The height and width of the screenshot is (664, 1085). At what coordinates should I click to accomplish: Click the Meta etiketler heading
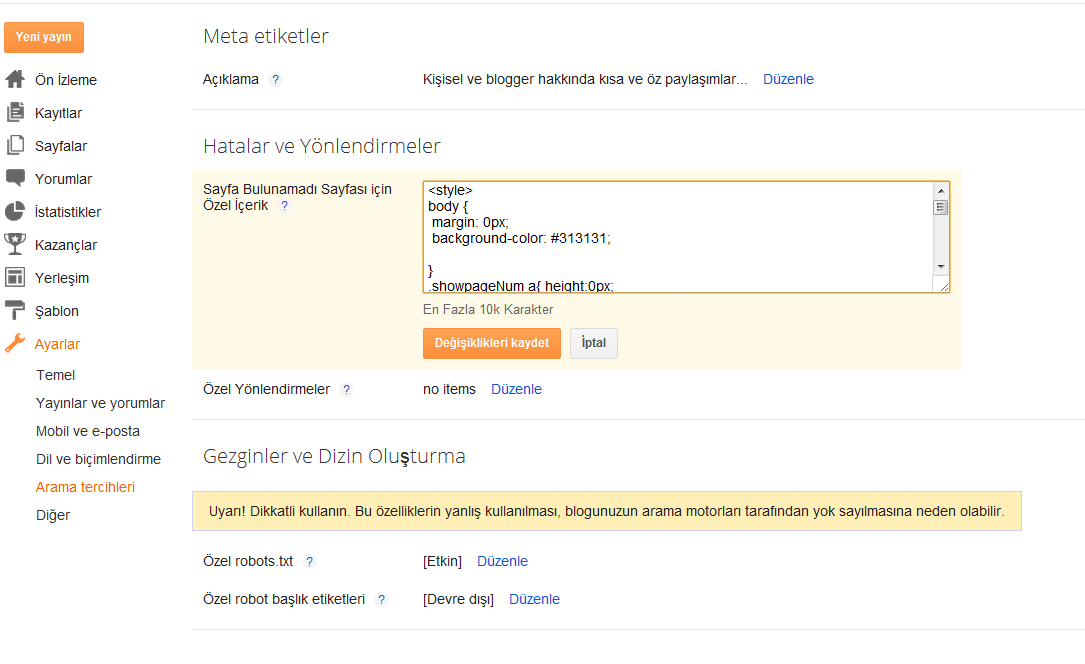(266, 36)
